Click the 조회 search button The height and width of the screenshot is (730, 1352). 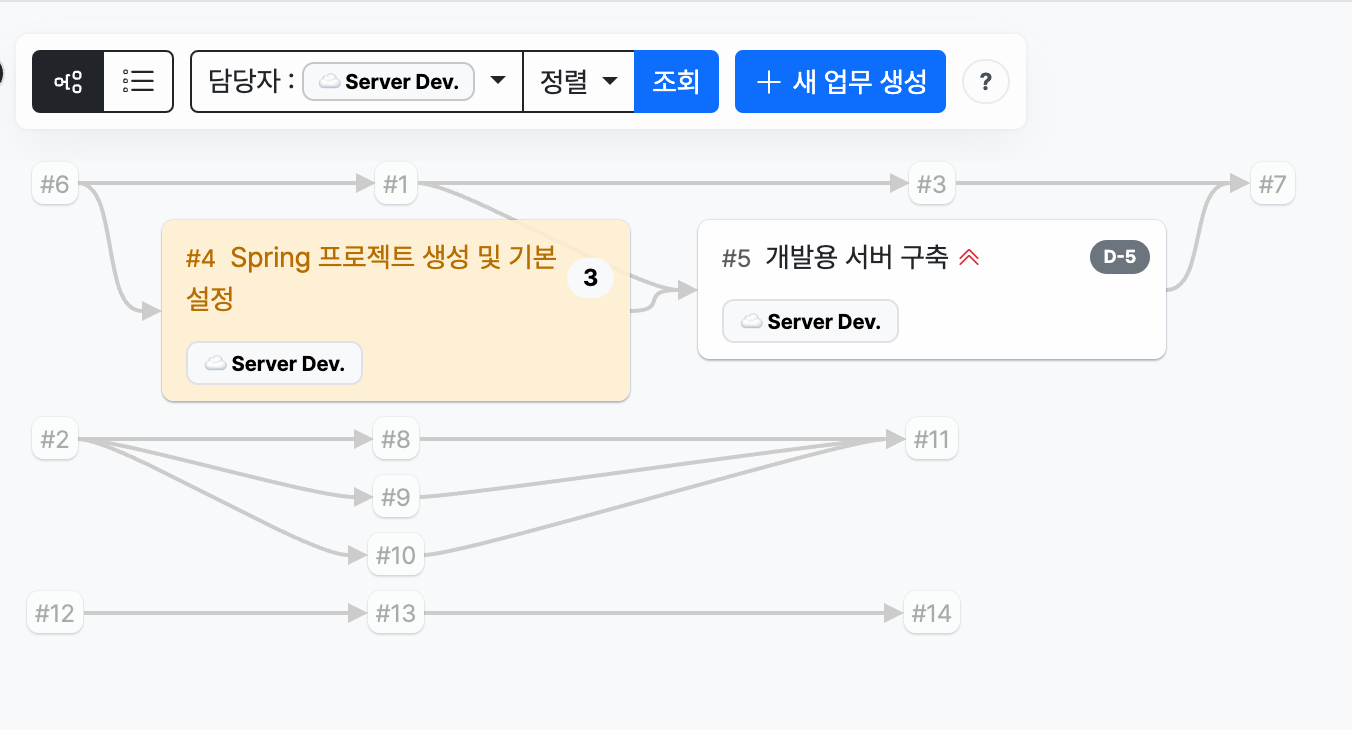coord(676,81)
